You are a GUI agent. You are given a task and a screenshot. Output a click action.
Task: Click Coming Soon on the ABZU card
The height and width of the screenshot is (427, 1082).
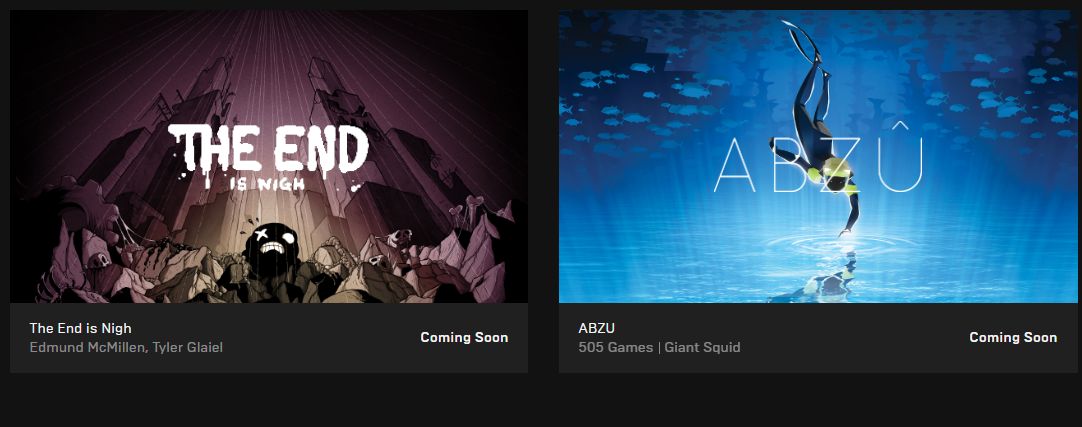[1013, 337]
